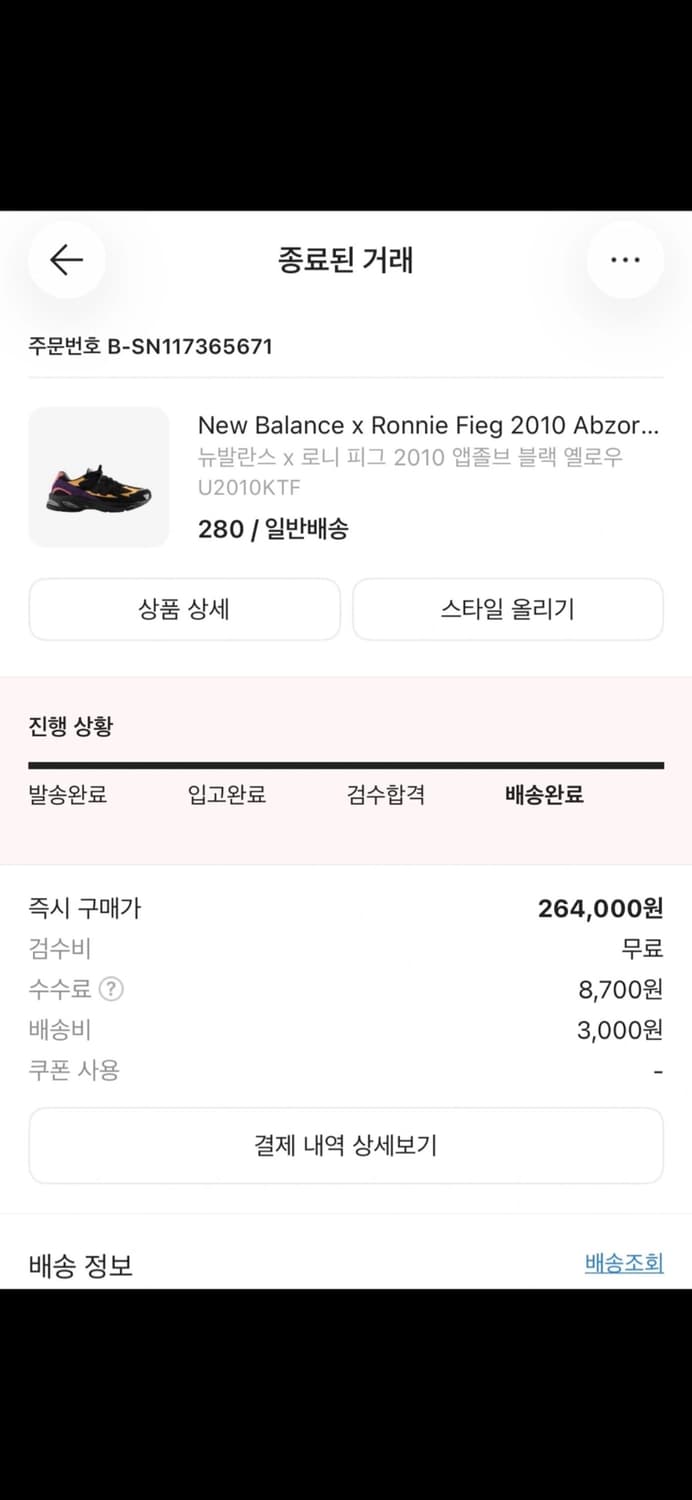
Task: Click the 입고완료 status label
Action: click(x=225, y=795)
